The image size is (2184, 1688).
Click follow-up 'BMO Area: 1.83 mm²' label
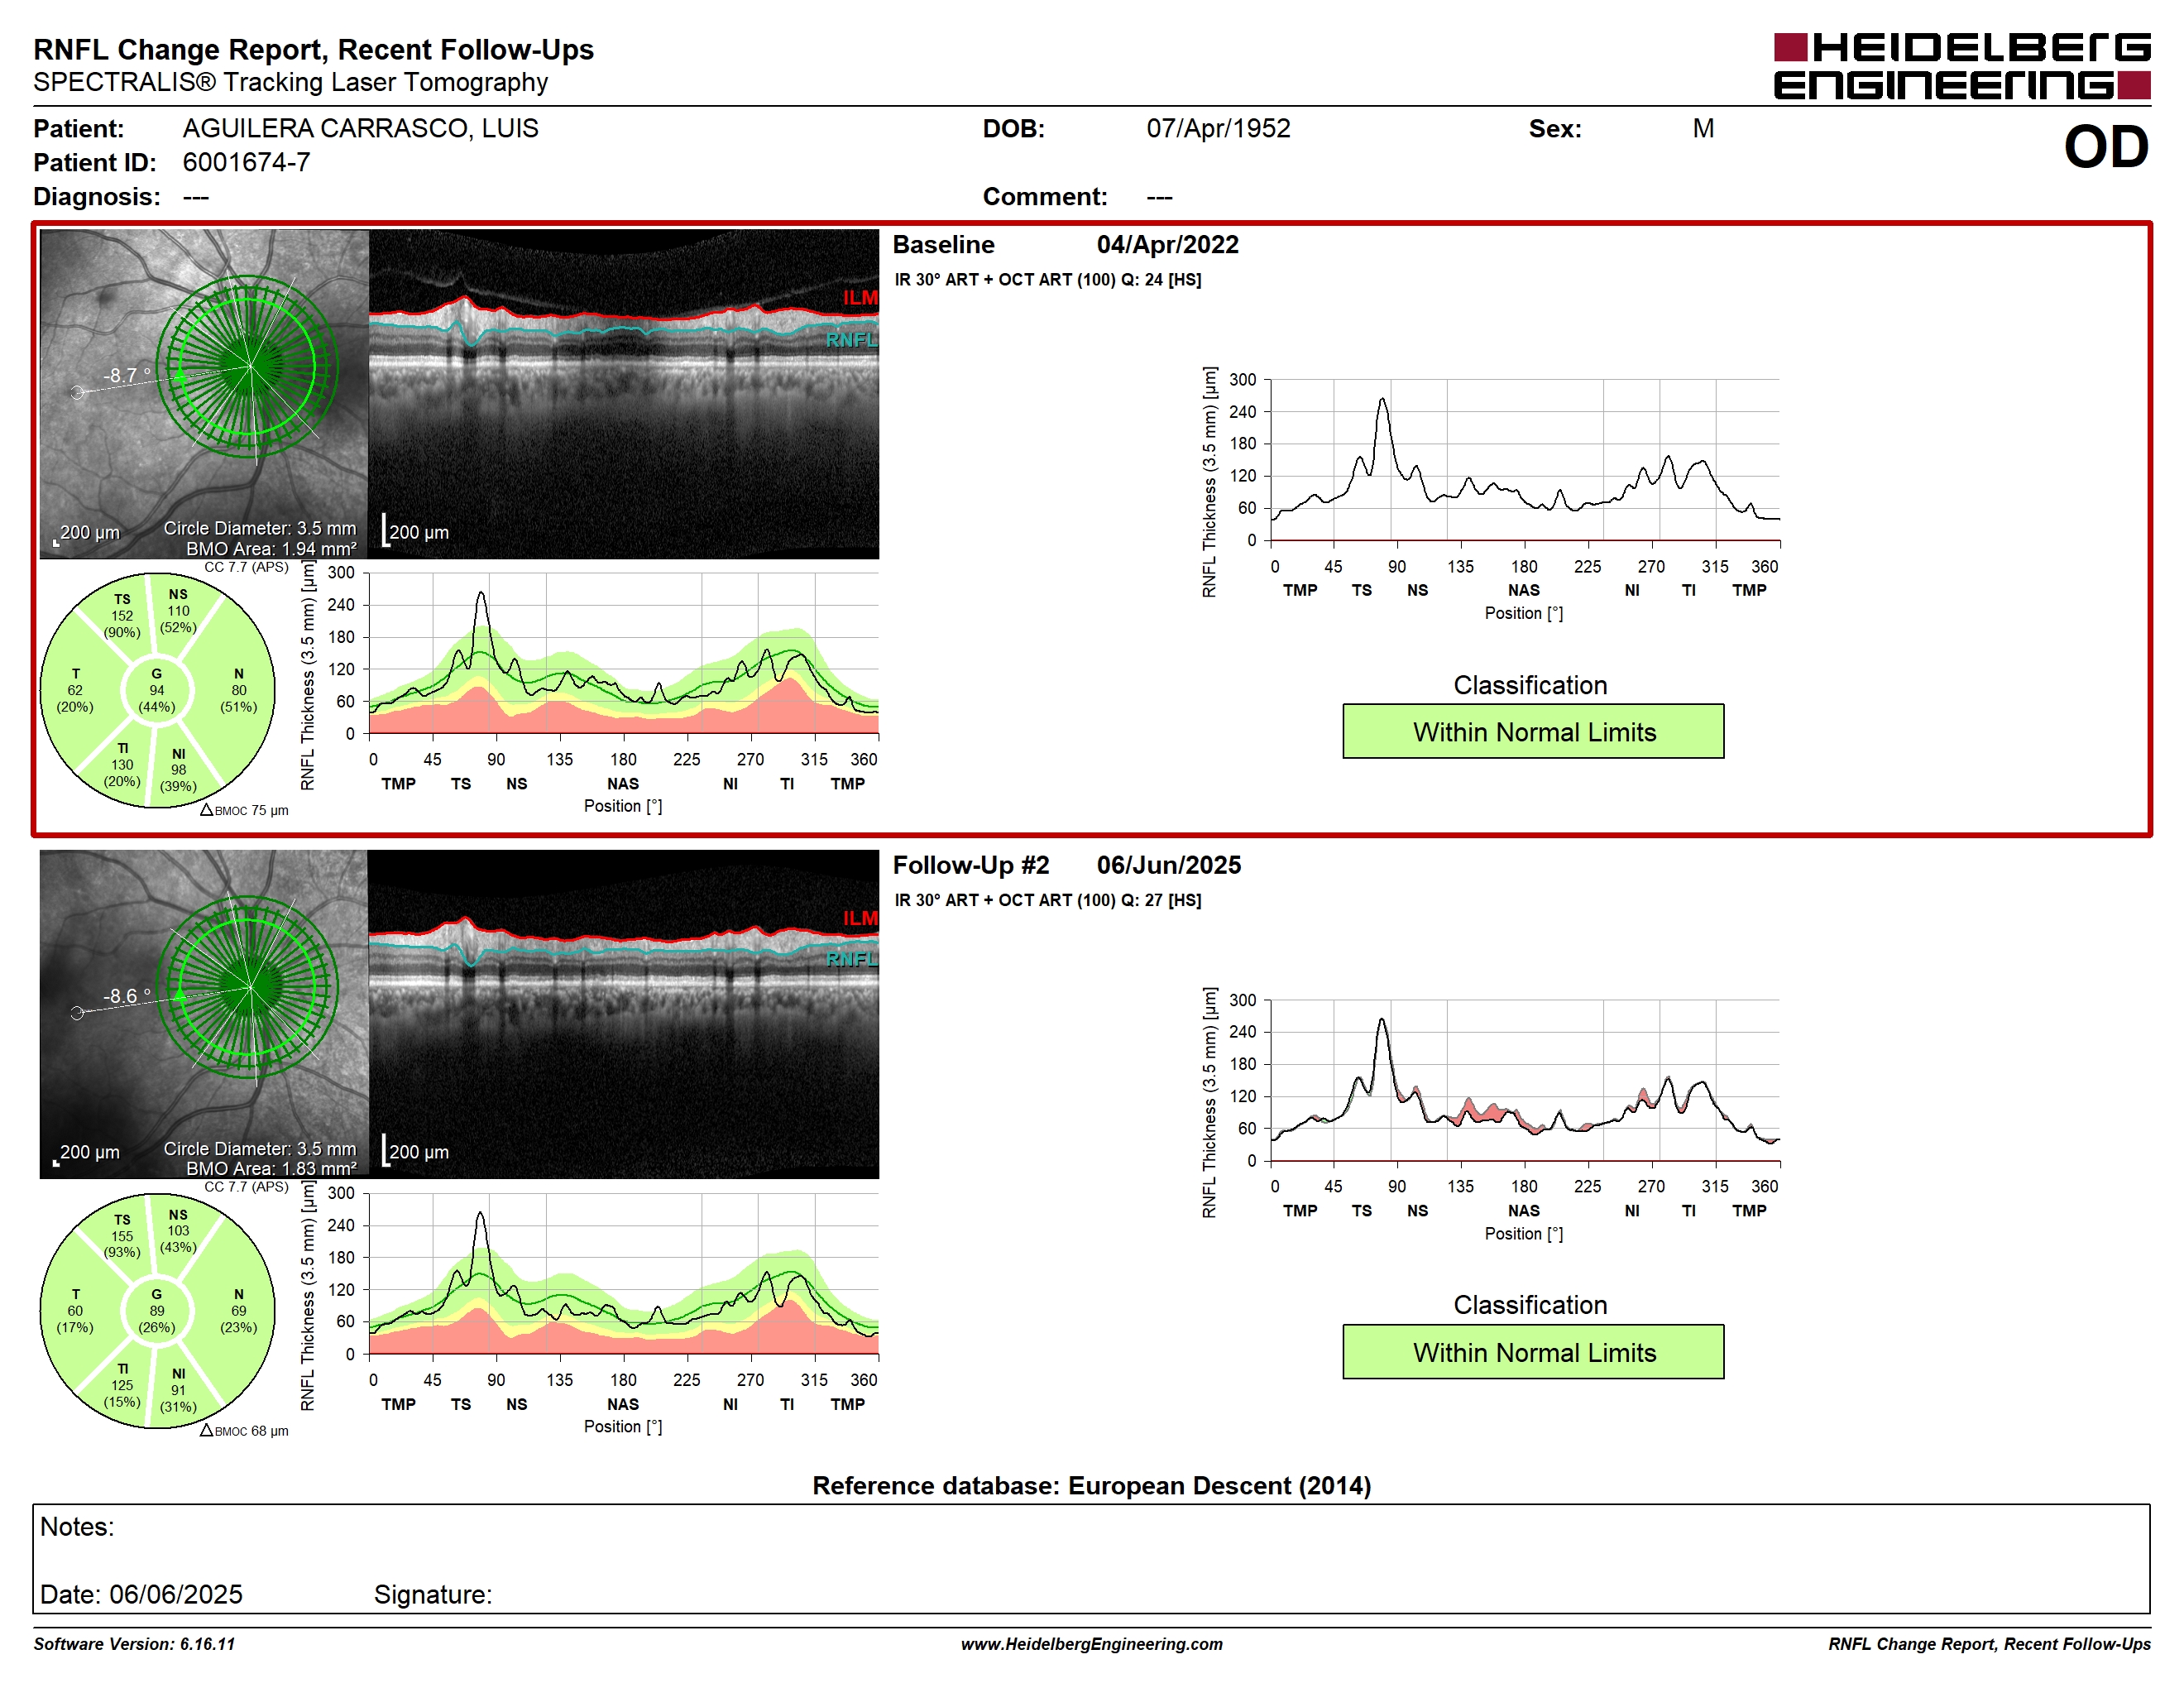[x=271, y=1169]
